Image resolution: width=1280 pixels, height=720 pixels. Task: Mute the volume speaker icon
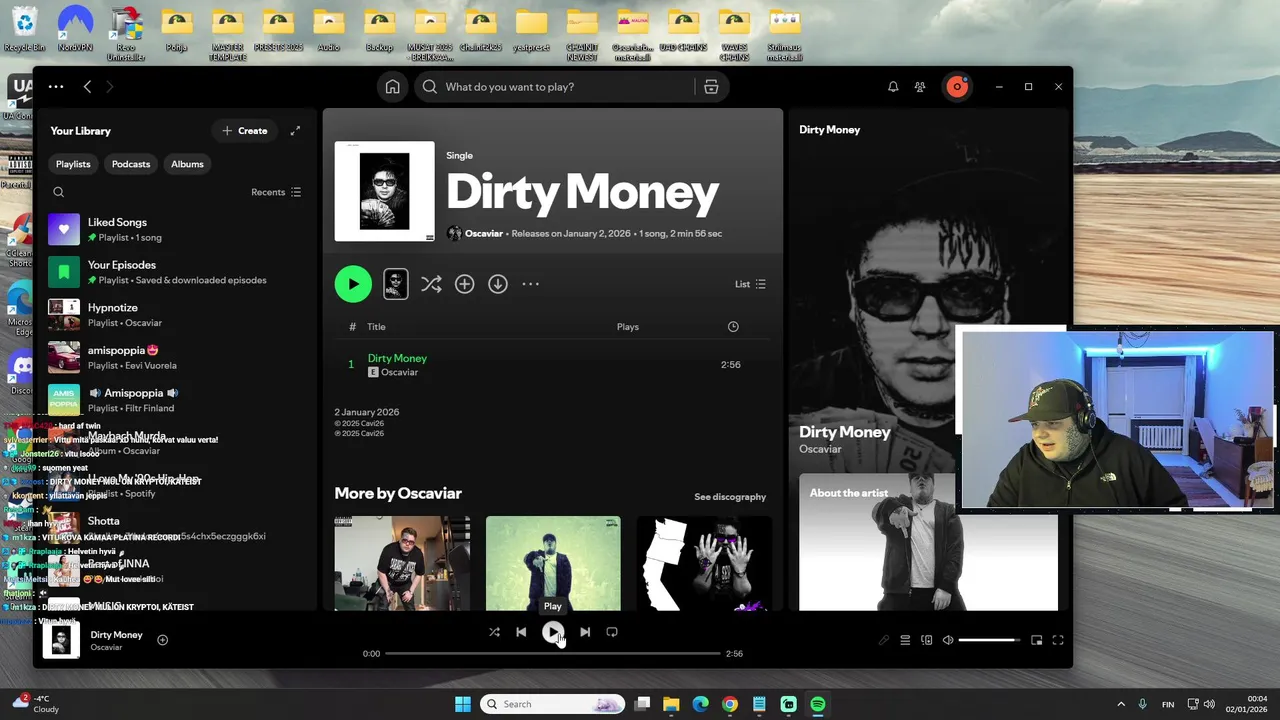pyautogui.click(x=948, y=640)
